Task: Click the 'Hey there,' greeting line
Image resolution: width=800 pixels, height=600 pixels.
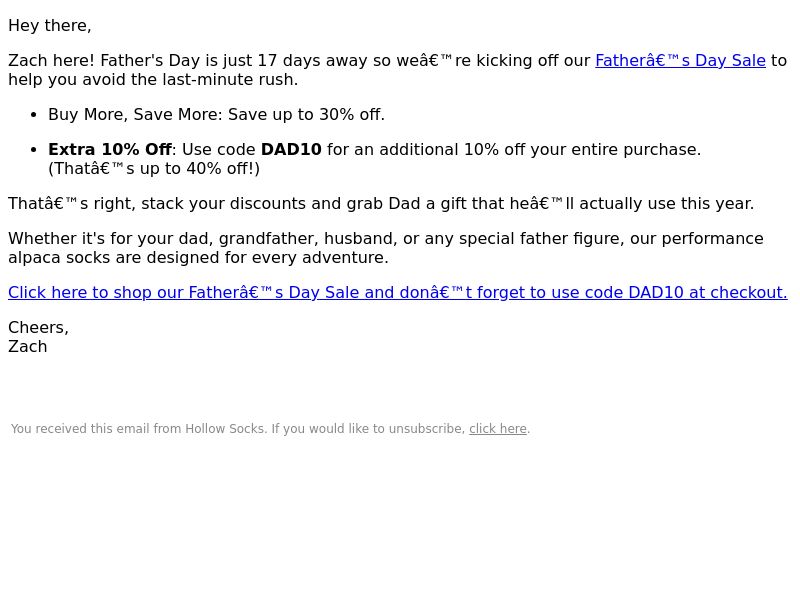Action: tap(49, 26)
